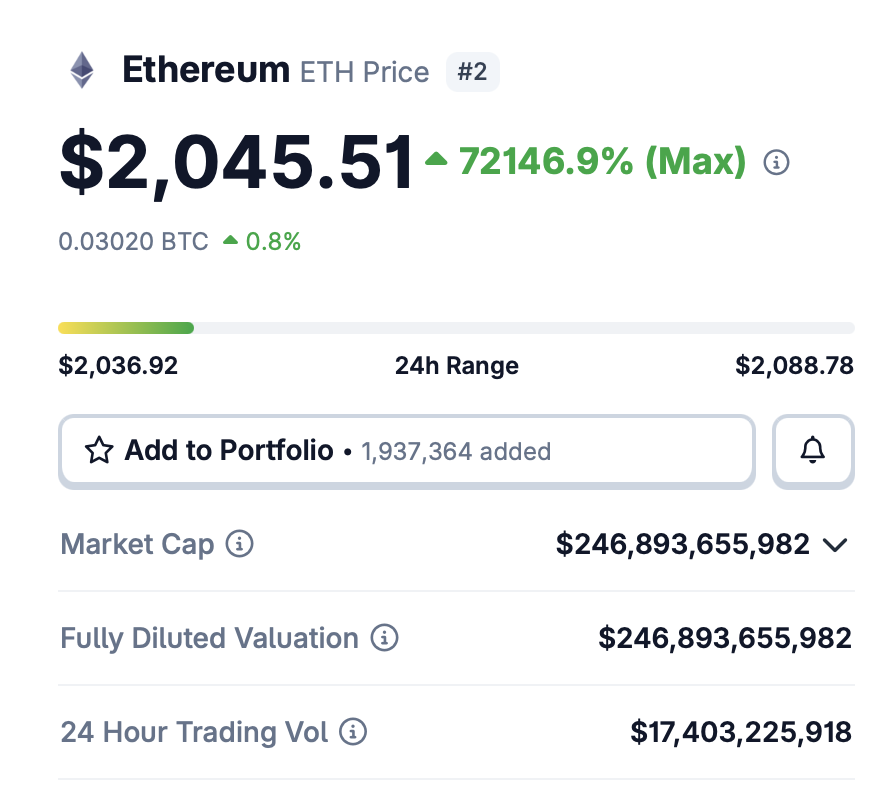Viewport: 884px width, 800px height.
Task: Click the bell notification icon
Action: pos(813,450)
